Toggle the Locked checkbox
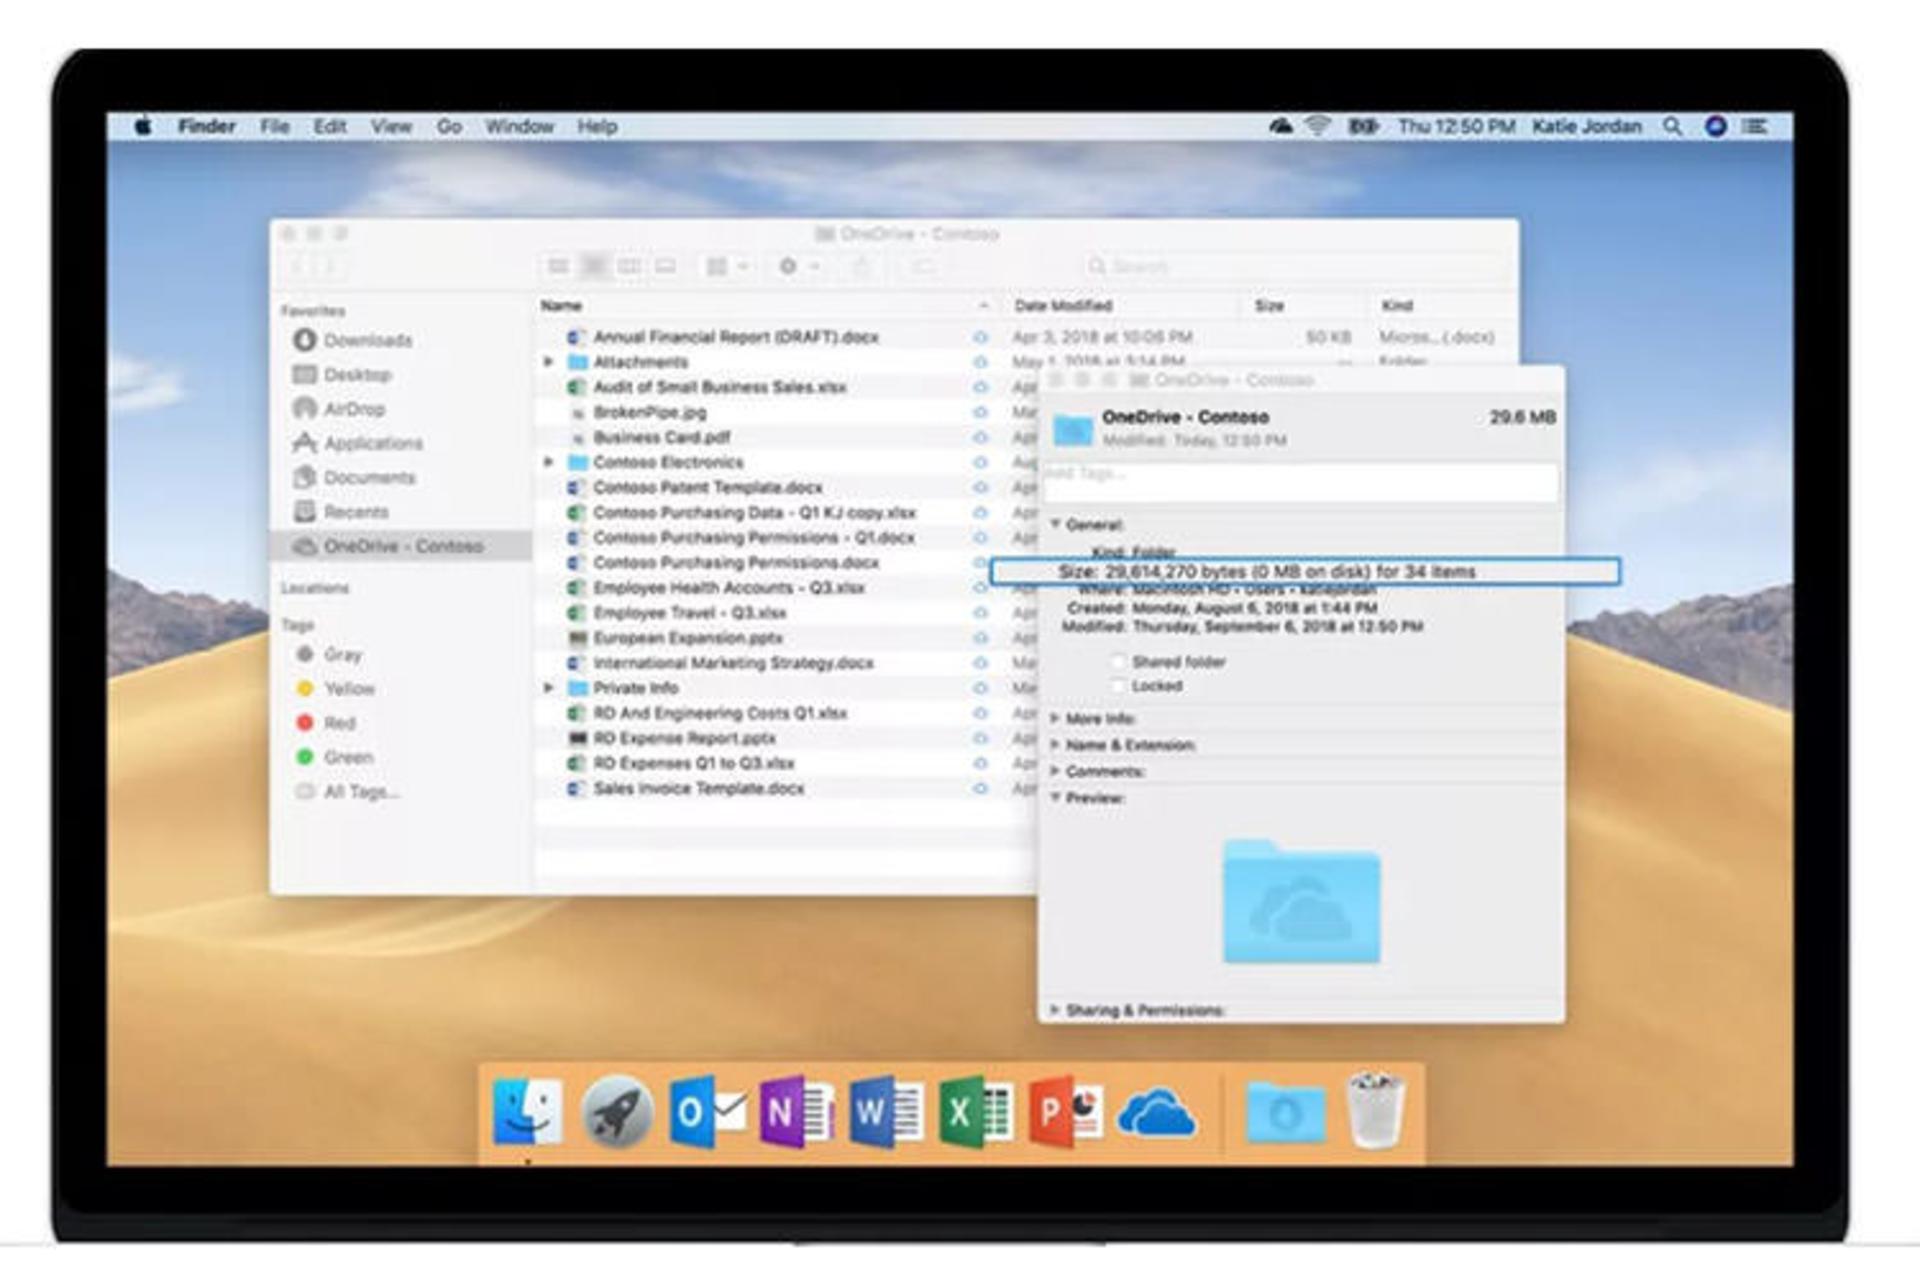Viewport: 1920px width, 1280px height. 1119,686
